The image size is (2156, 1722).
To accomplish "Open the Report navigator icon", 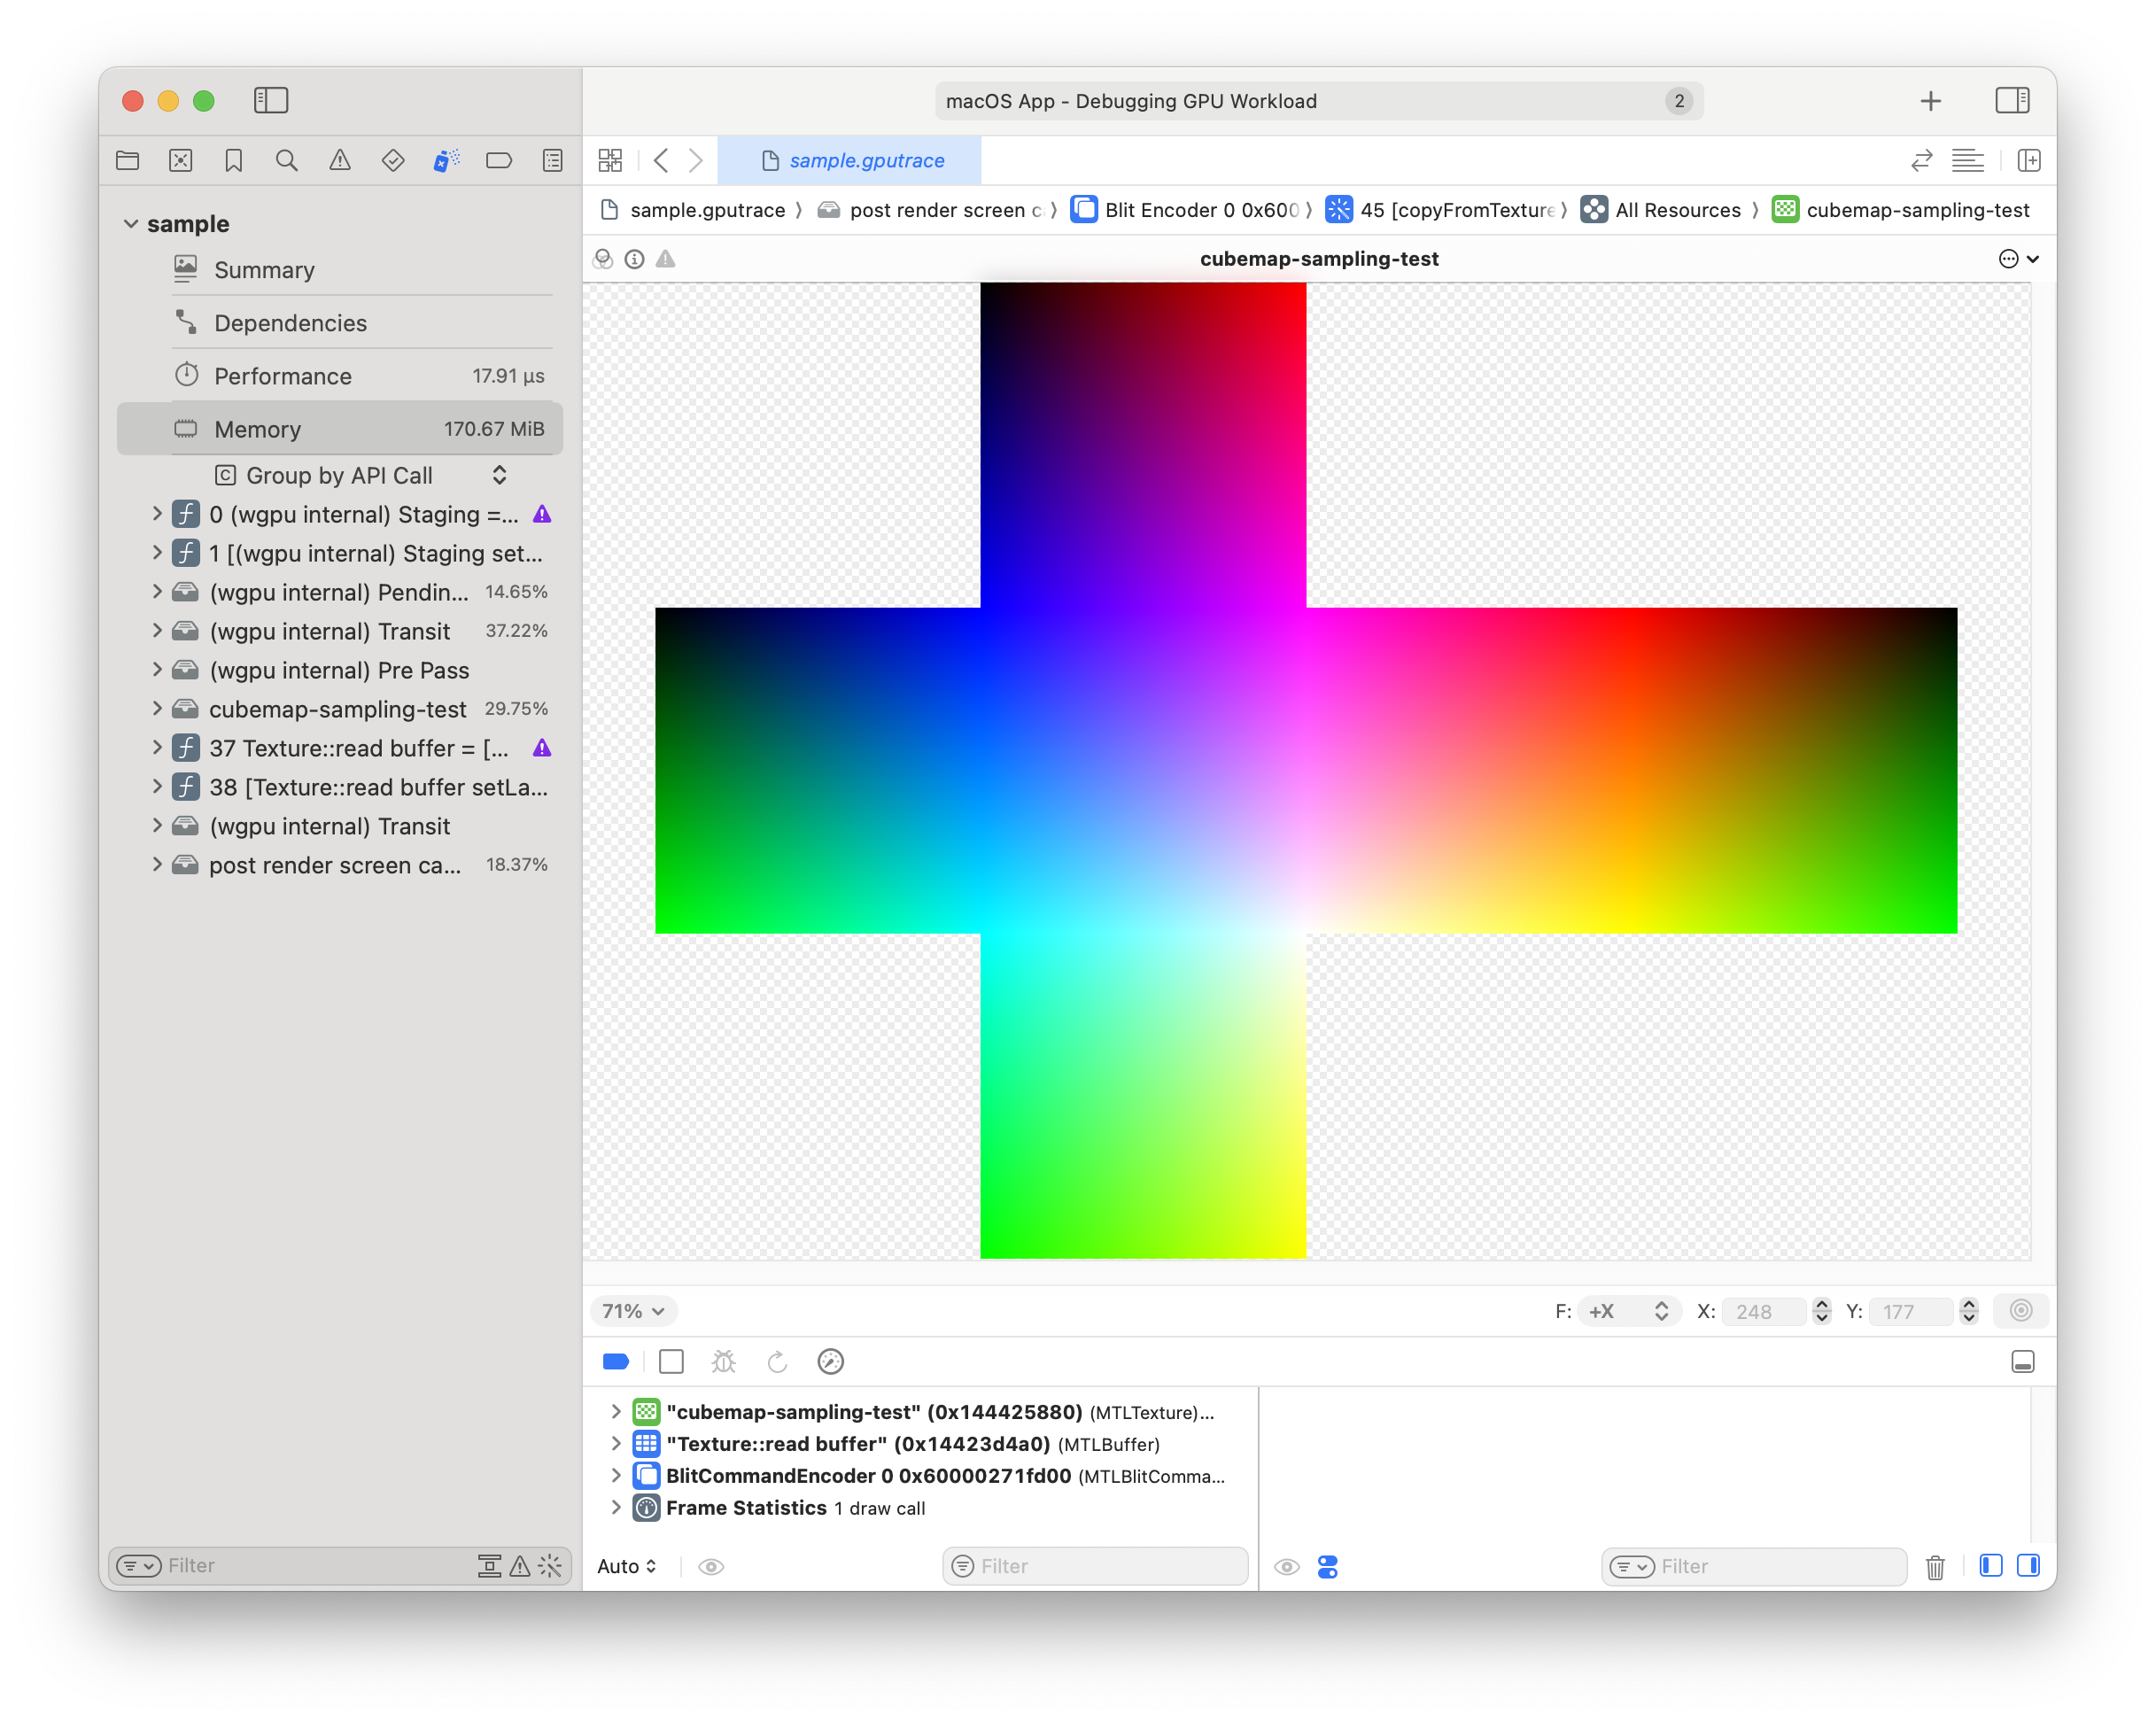I will 552,160.
